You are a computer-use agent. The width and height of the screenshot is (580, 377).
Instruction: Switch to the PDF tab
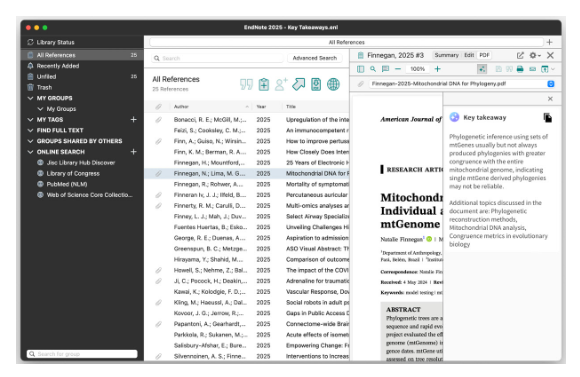(484, 55)
